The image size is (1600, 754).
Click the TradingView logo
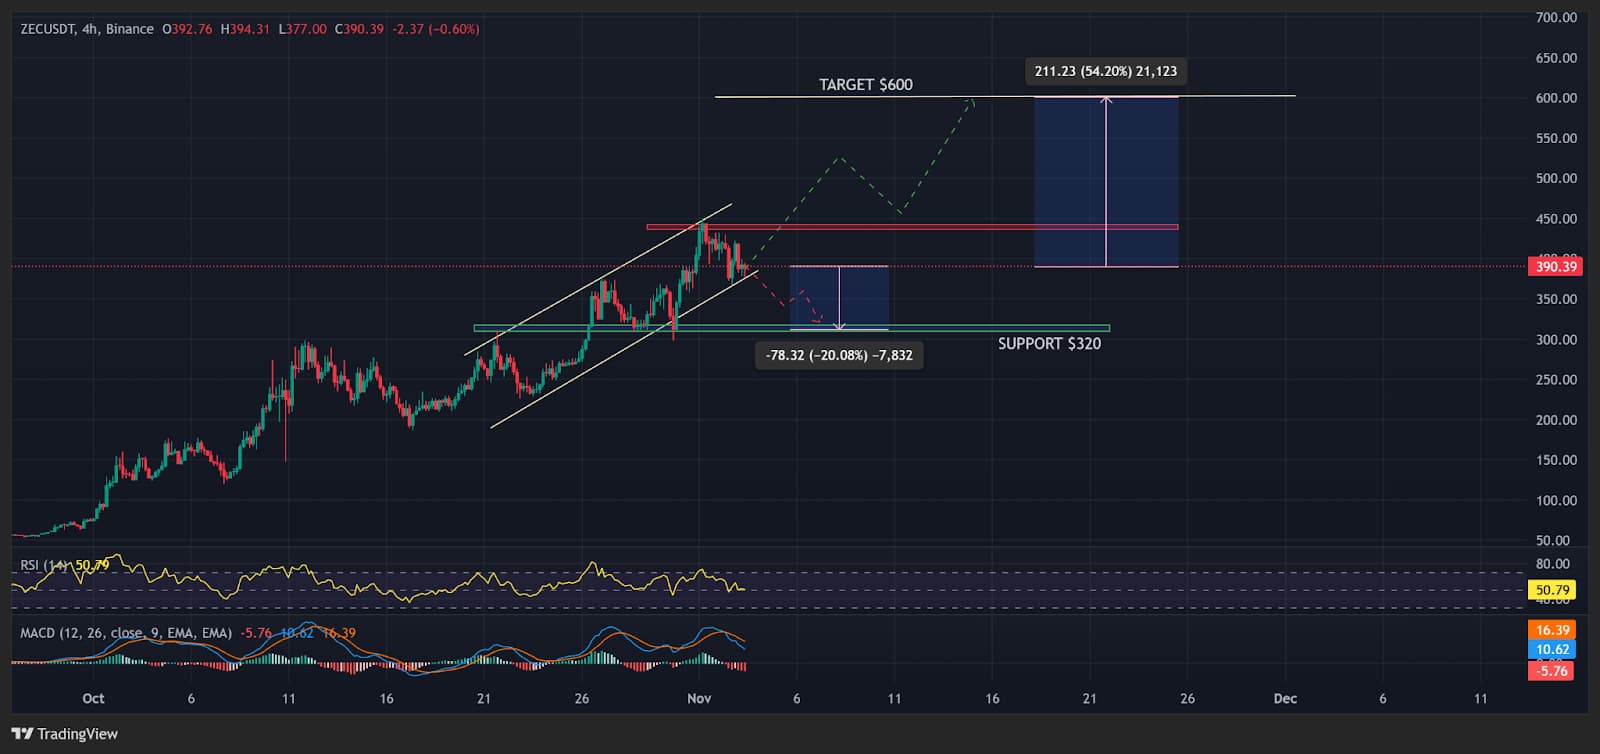(65, 734)
